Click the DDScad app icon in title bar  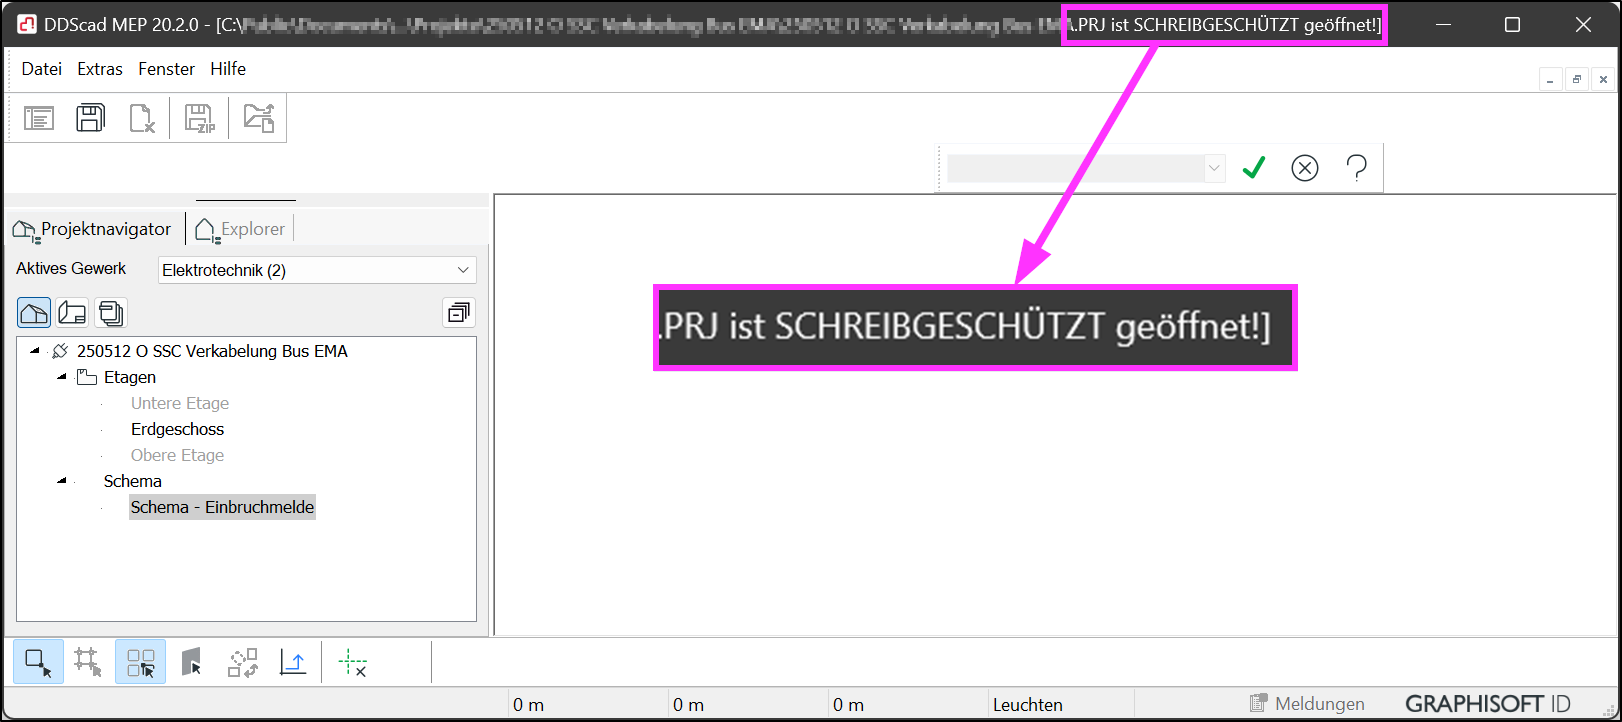click(26, 24)
